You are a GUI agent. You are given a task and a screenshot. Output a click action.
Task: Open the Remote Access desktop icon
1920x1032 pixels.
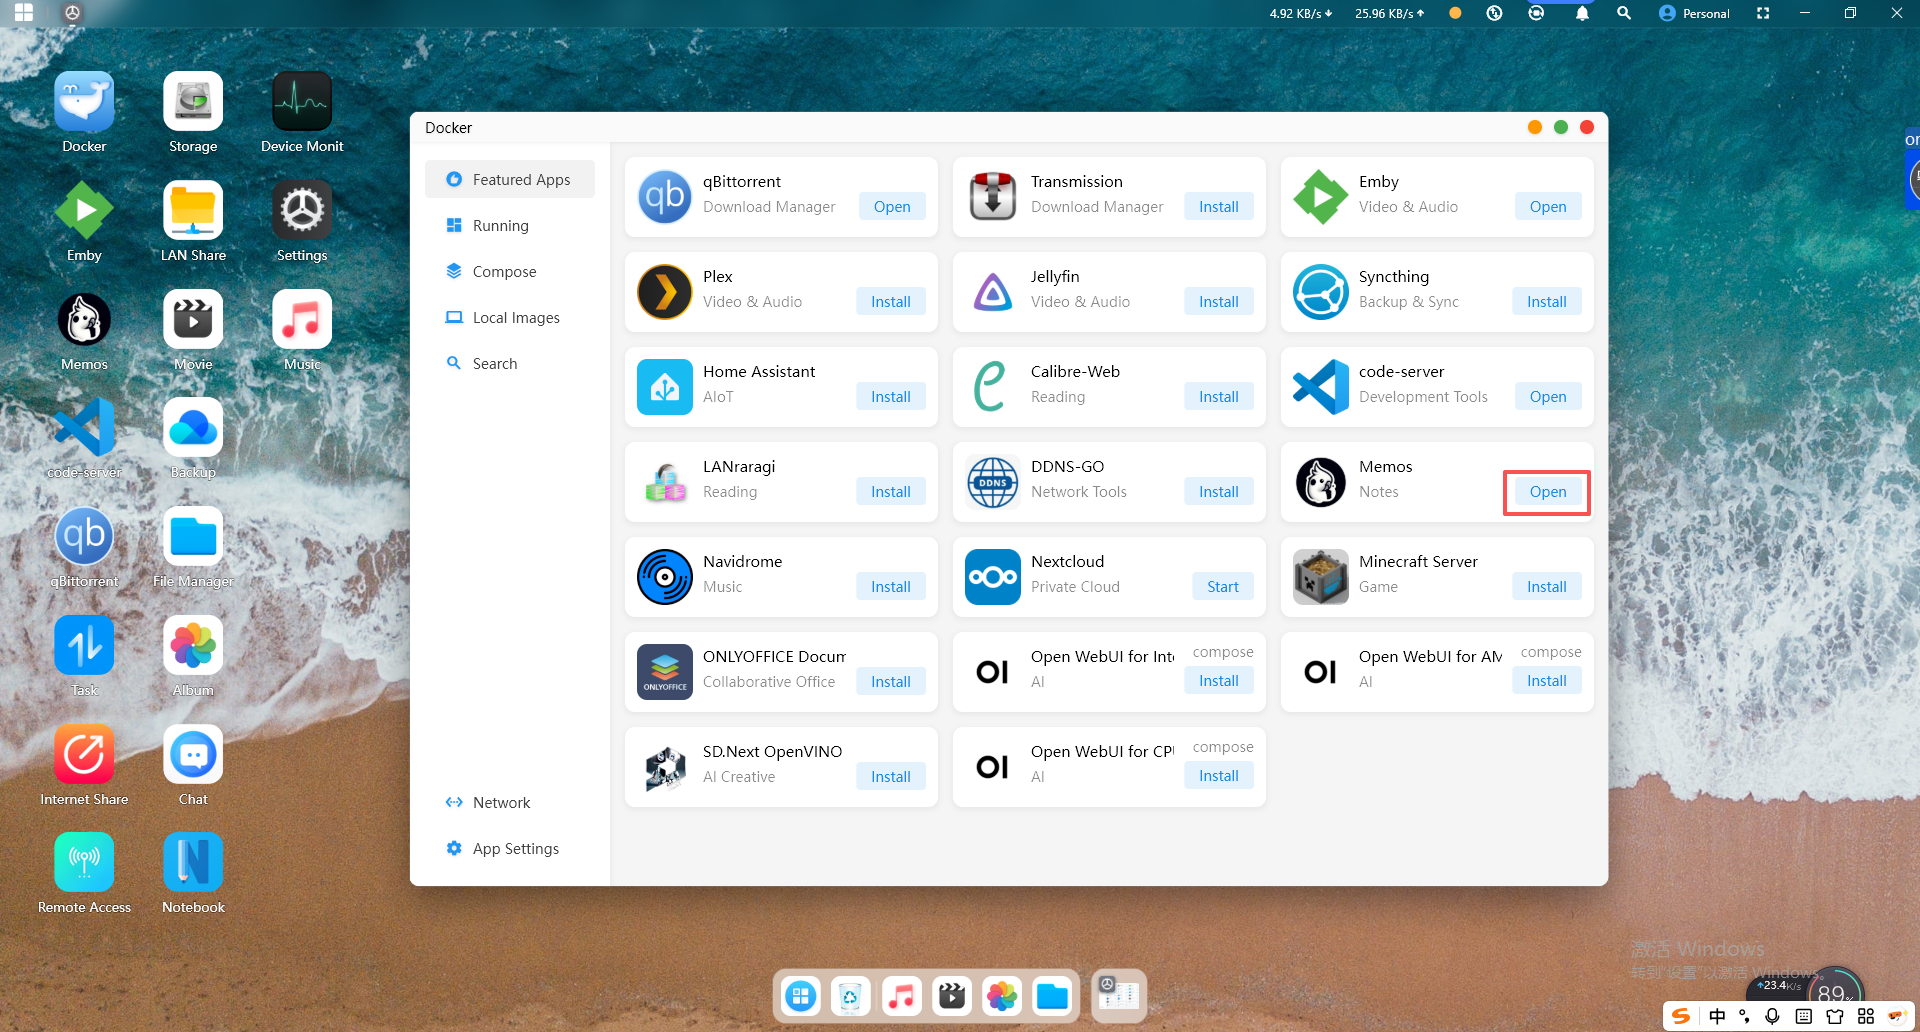pyautogui.click(x=84, y=863)
